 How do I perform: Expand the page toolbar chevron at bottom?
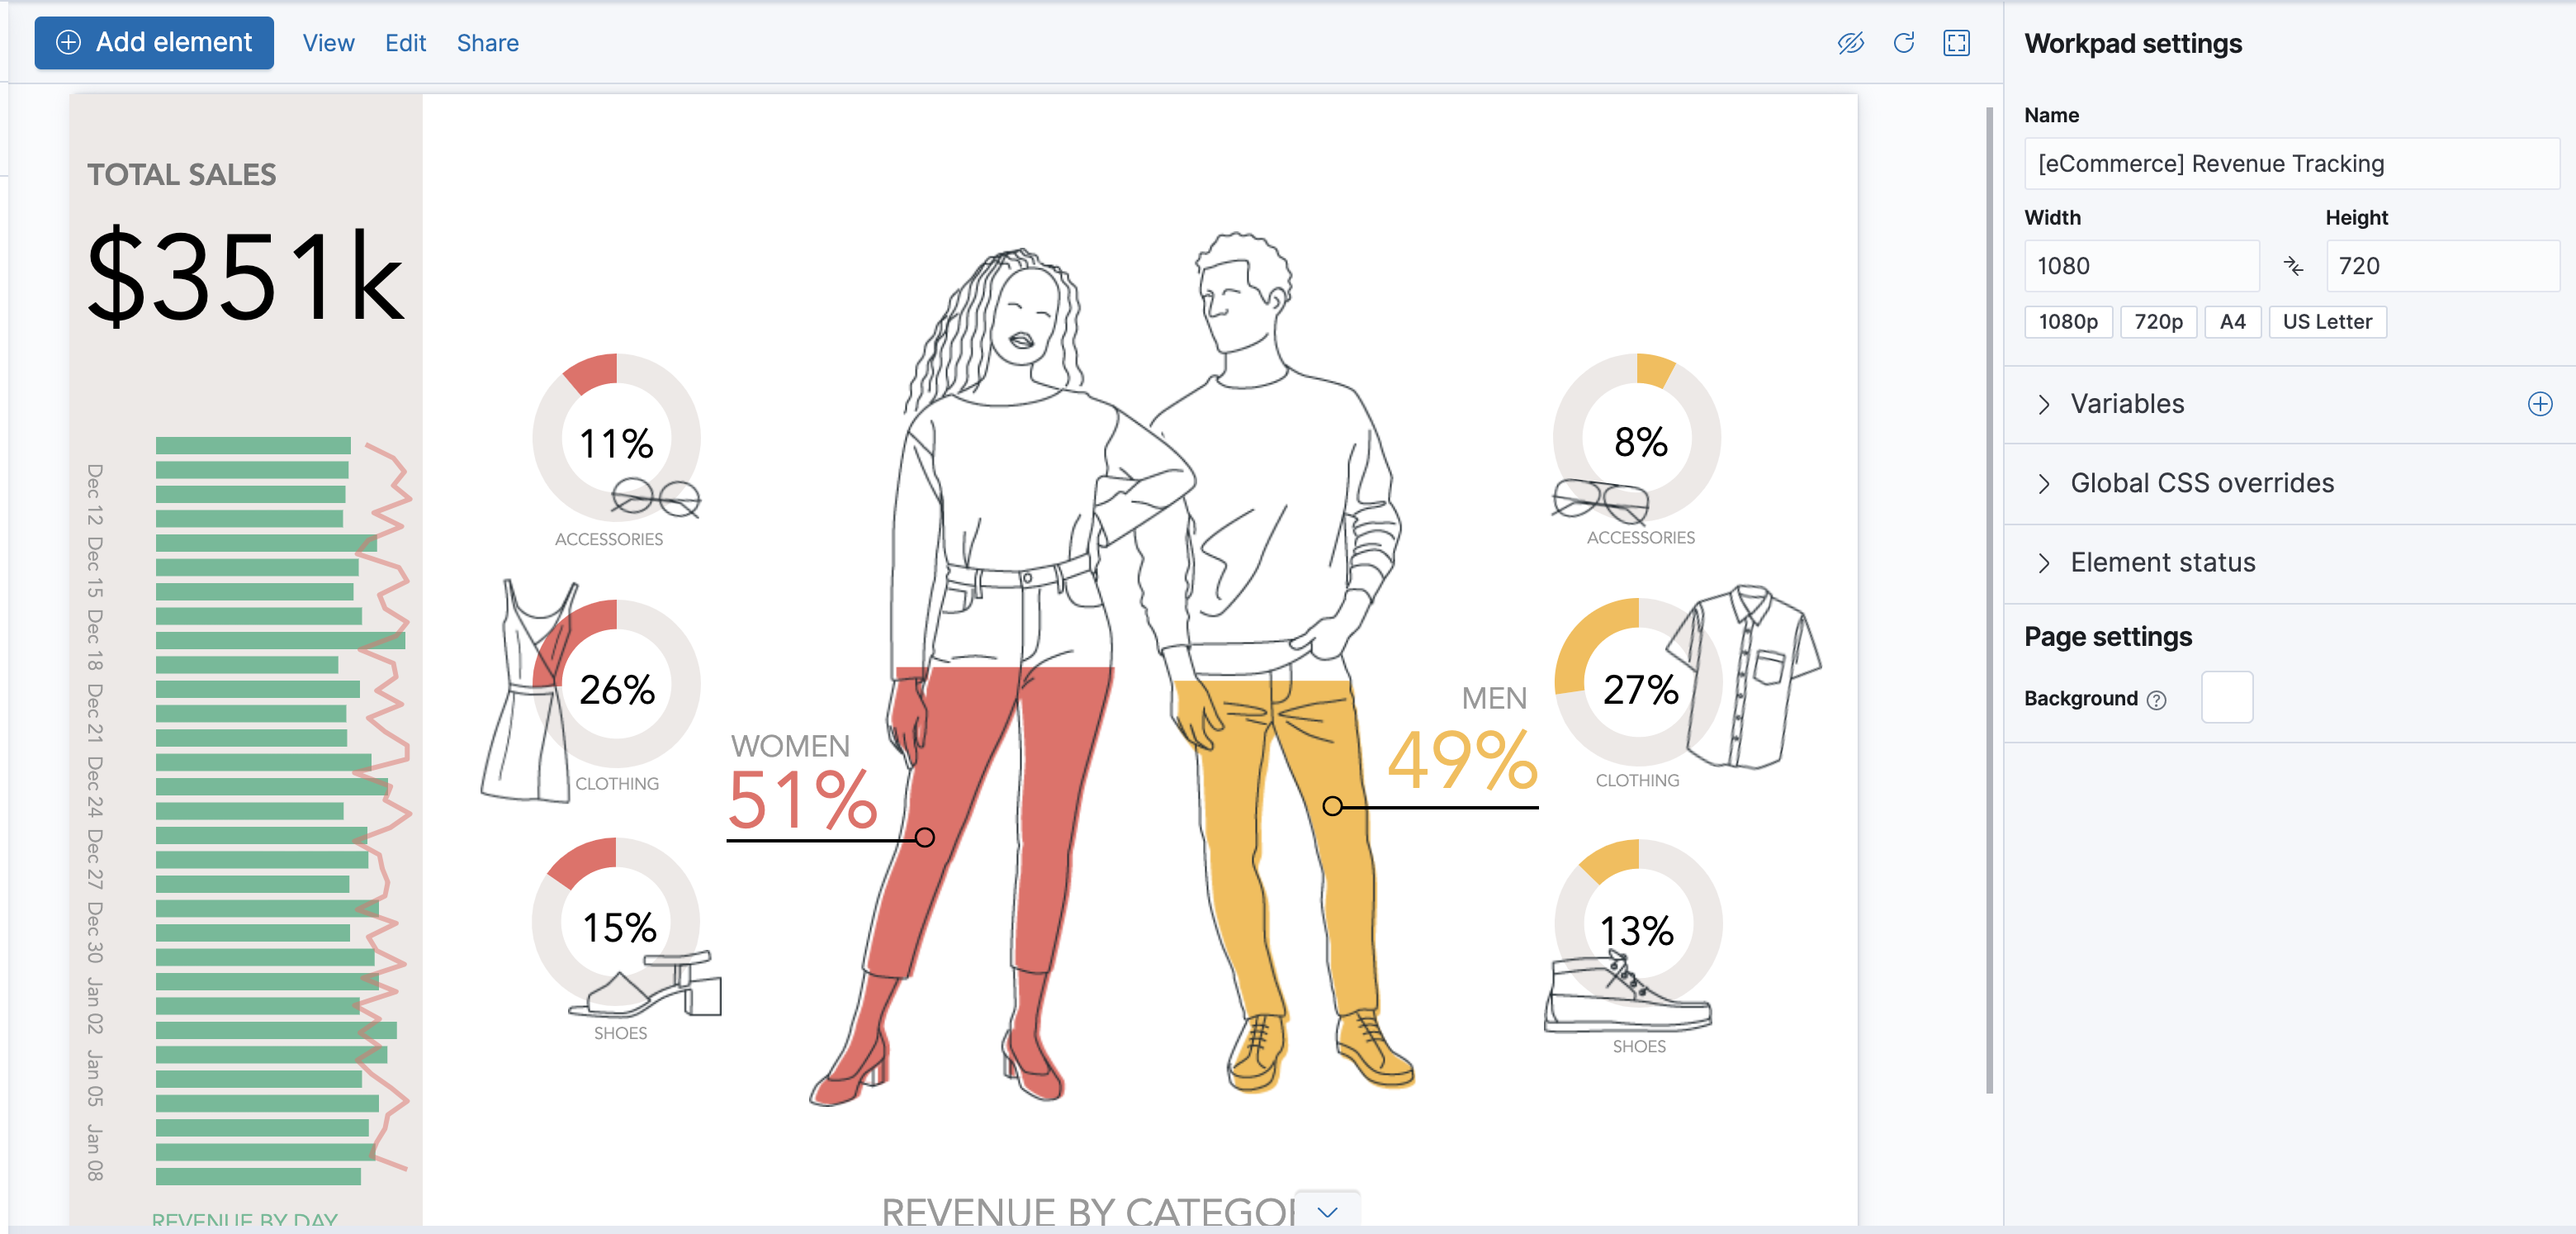(1327, 1212)
